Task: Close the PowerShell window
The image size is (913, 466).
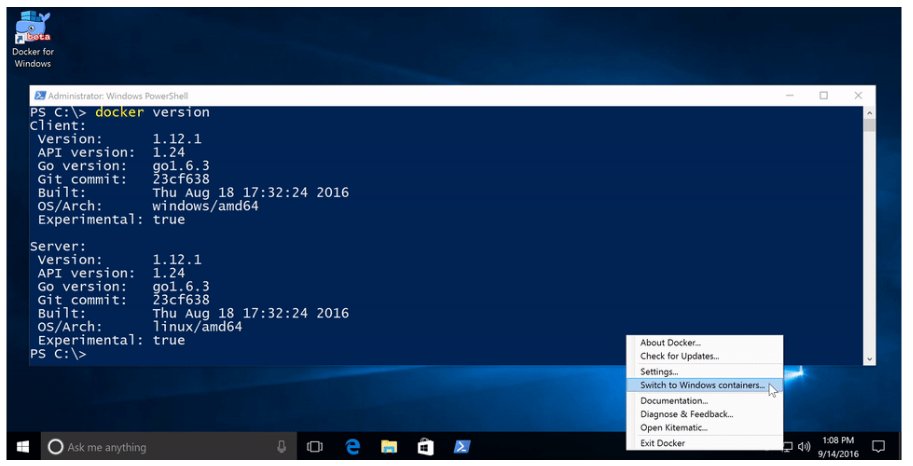Action: [x=858, y=96]
